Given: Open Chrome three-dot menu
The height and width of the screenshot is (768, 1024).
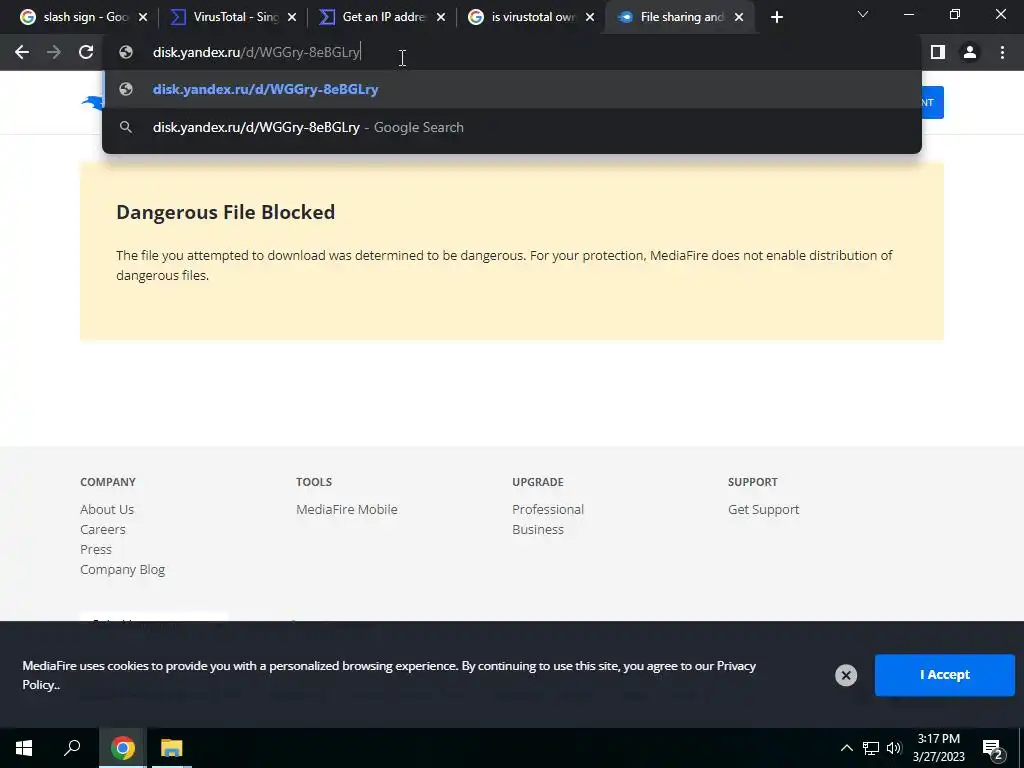Looking at the screenshot, I should point(1002,52).
